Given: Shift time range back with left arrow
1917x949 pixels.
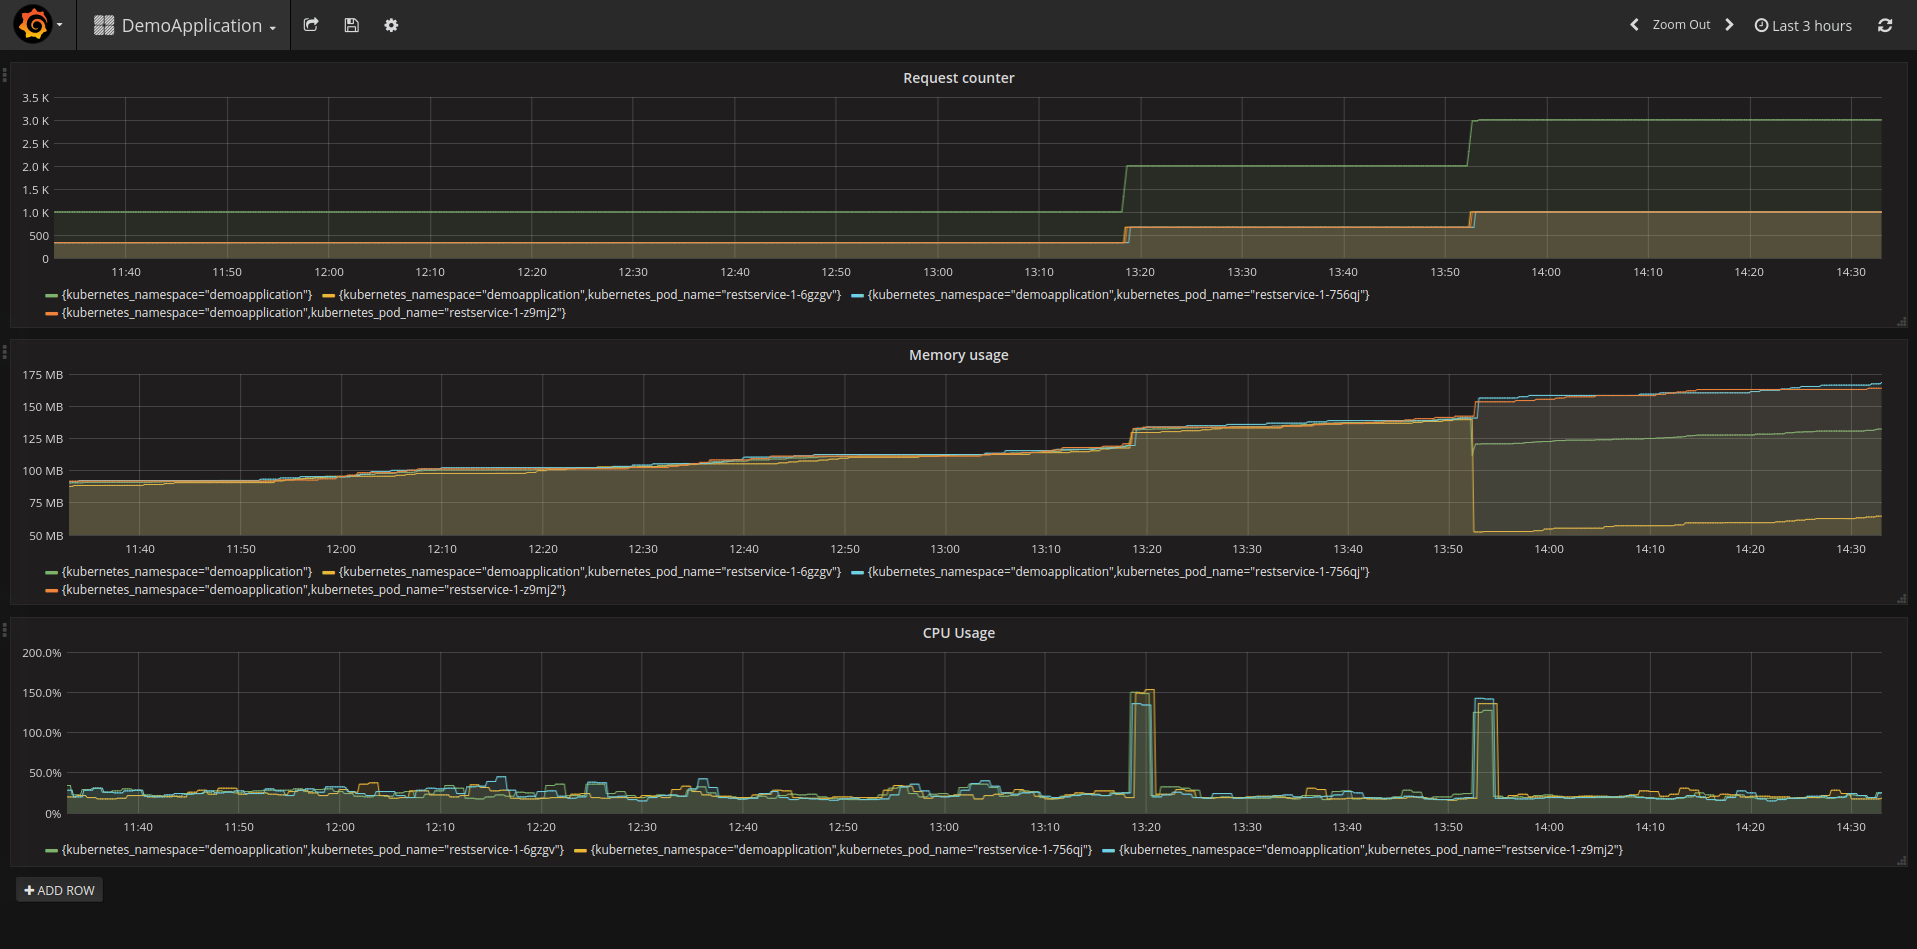Looking at the screenshot, I should pos(1634,25).
